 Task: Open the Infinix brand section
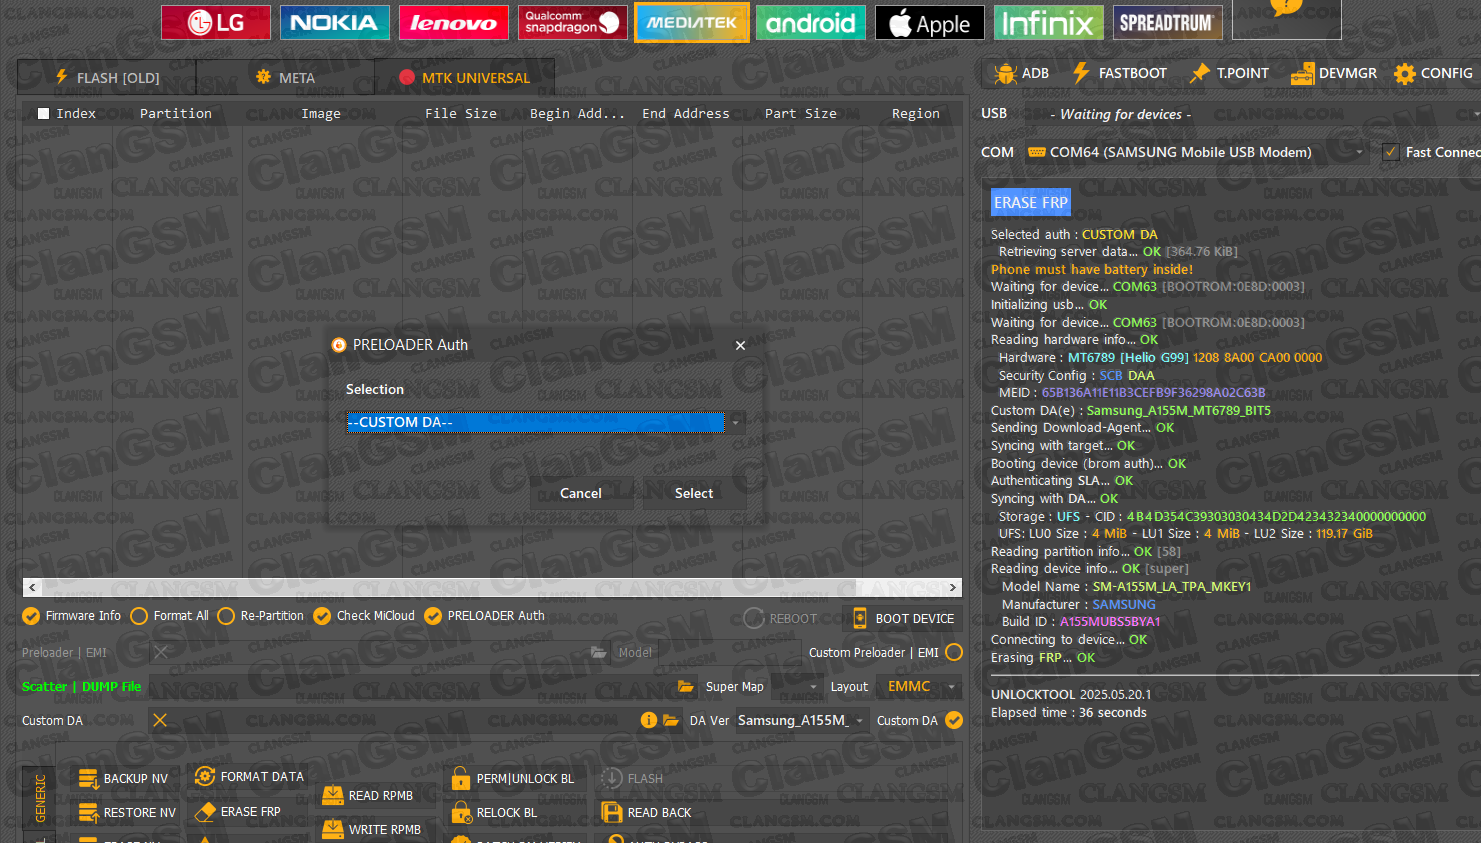(1048, 22)
